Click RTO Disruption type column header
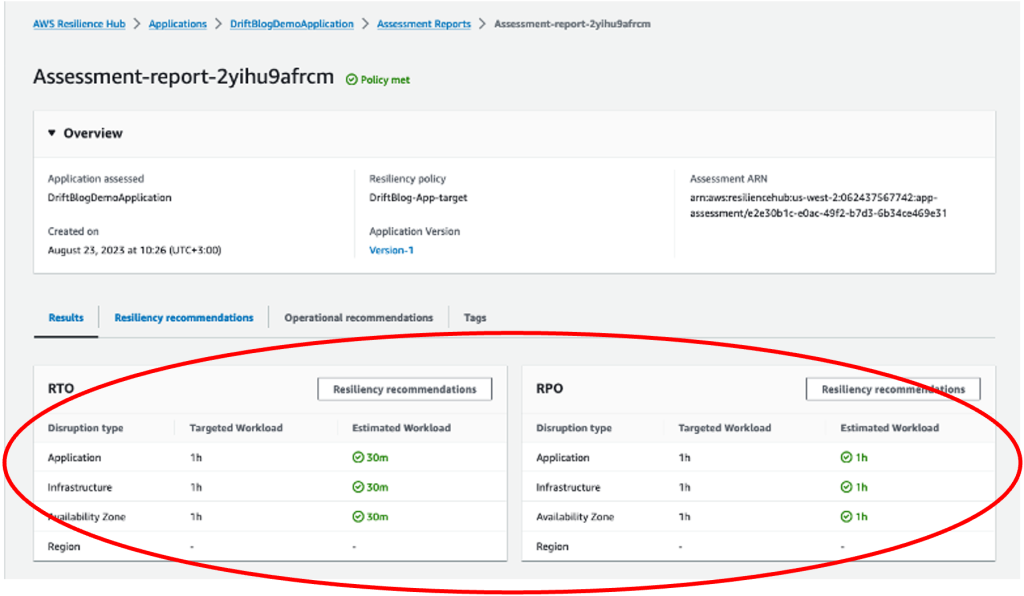 (x=86, y=428)
